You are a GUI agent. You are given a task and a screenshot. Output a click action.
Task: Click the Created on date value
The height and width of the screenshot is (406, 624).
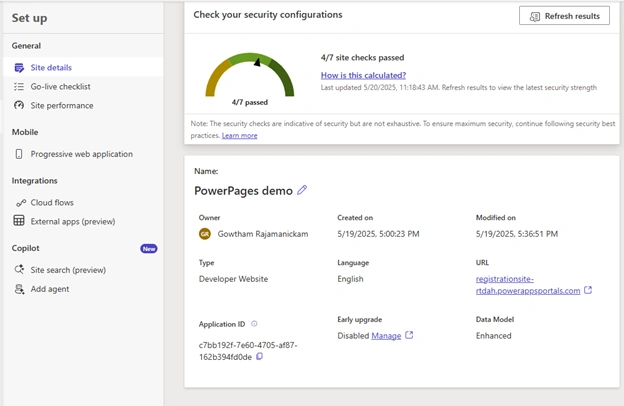tap(378, 234)
